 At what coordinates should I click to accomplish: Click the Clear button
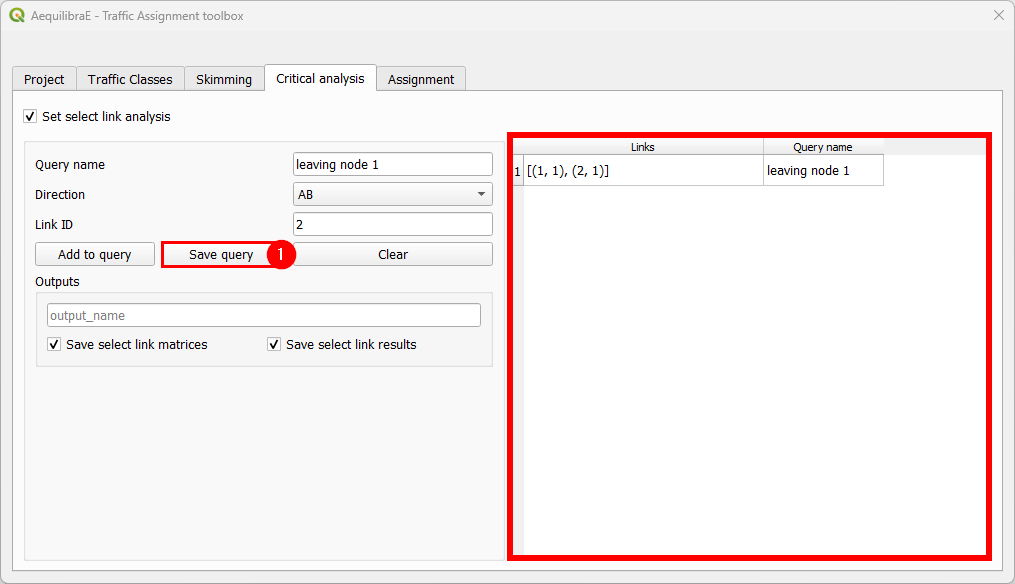tap(392, 254)
